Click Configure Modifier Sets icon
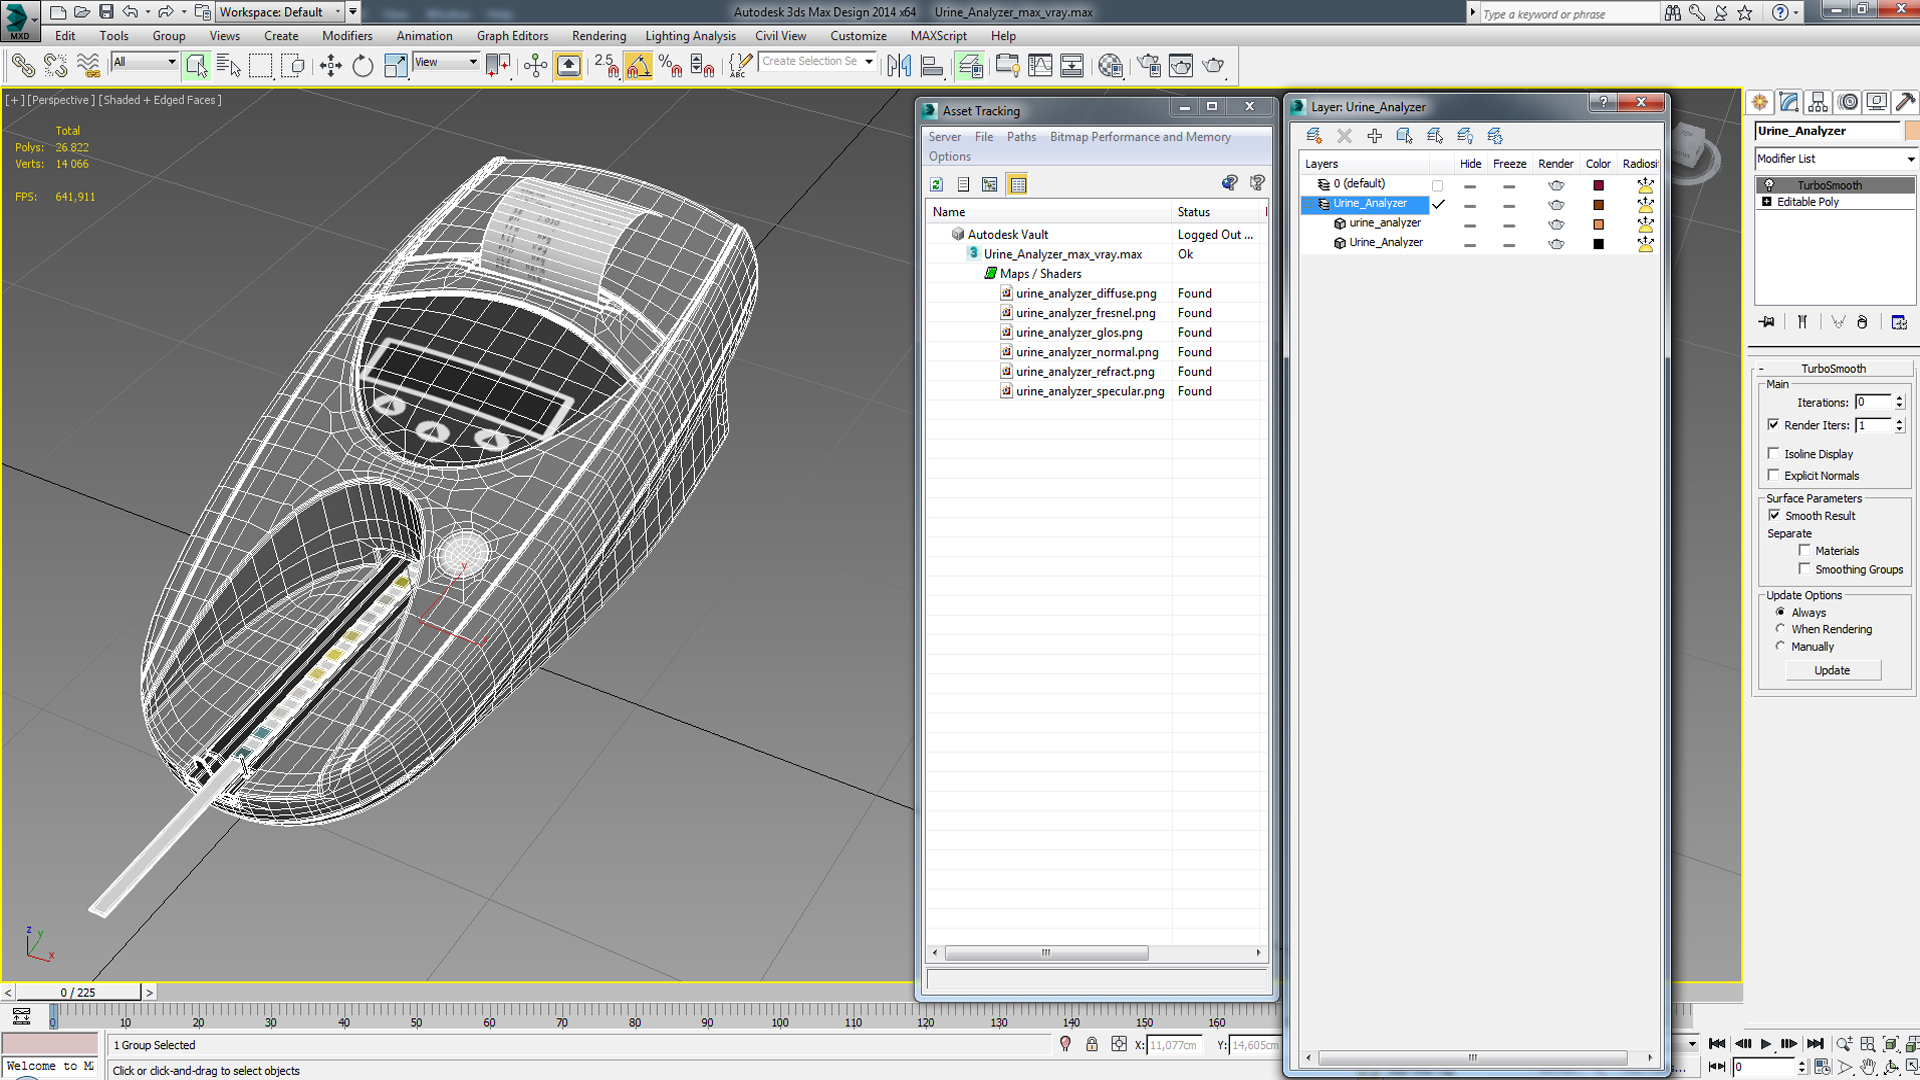Screen dimensions: 1920x1080 pyautogui.click(x=1899, y=322)
